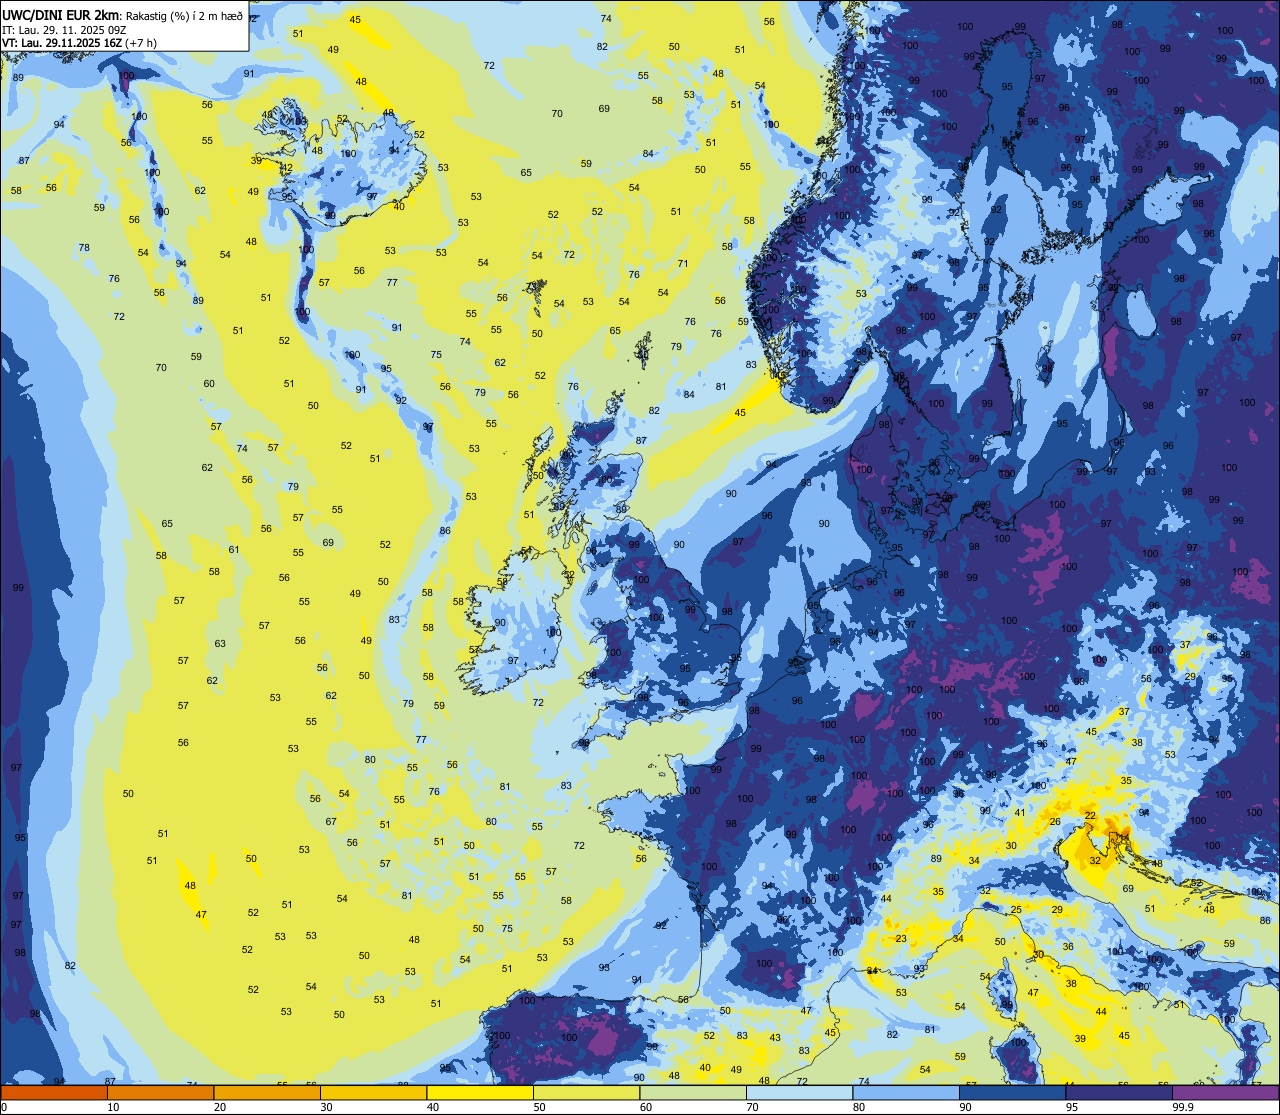The height and width of the screenshot is (1115, 1280).
Task: Click the 0–10% dark orange legend swatch
Action: point(54,1093)
